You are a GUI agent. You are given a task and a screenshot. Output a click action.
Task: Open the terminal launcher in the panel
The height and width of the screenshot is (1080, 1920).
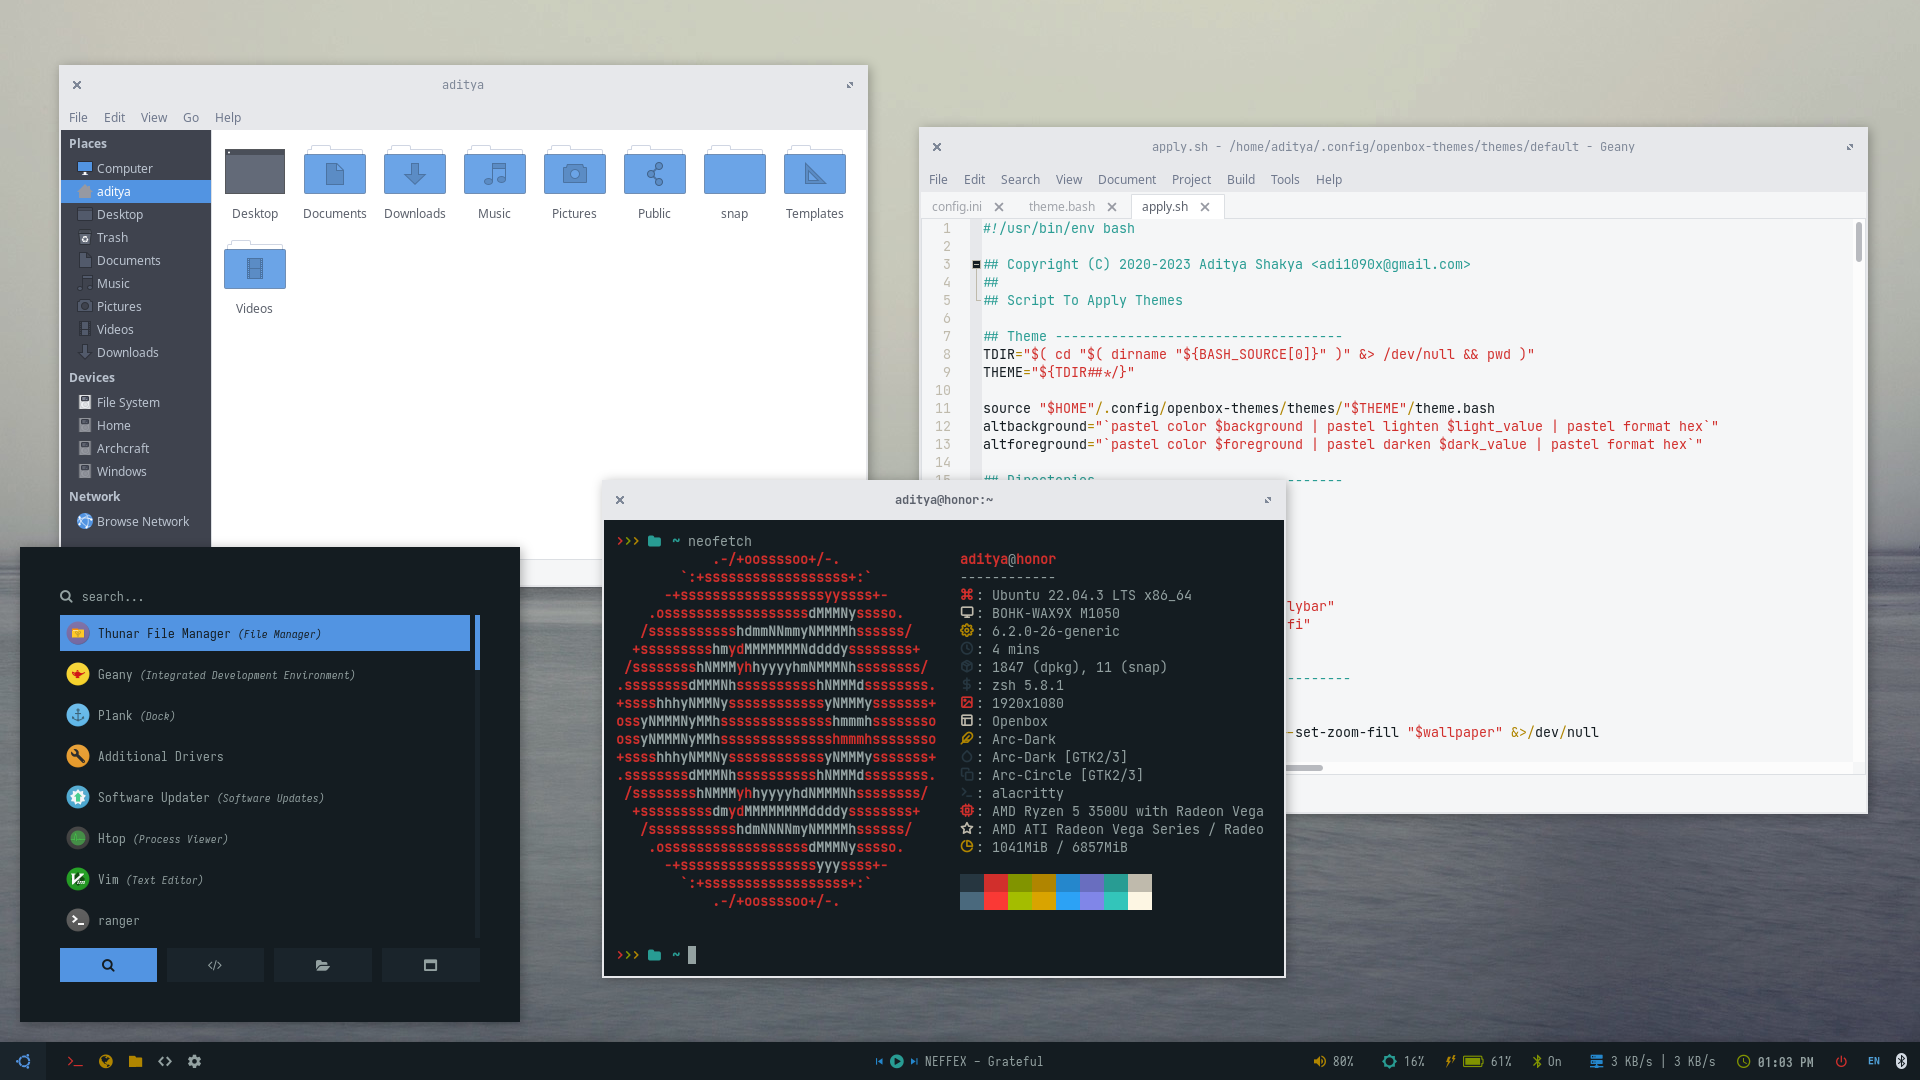coord(75,1062)
